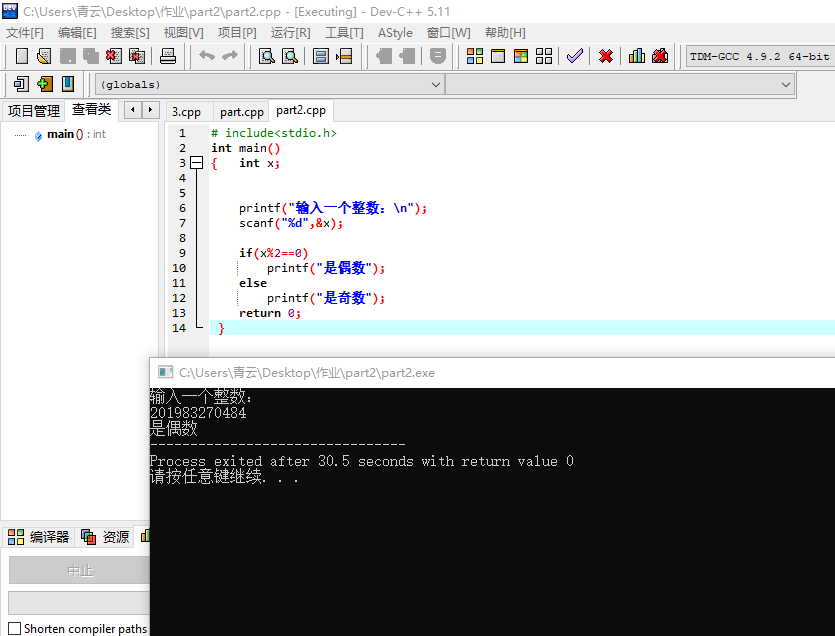The image size is (835, 636).
Task: Open the TDM-GCC 4.9.2 compiler selector
Action: 760,57
